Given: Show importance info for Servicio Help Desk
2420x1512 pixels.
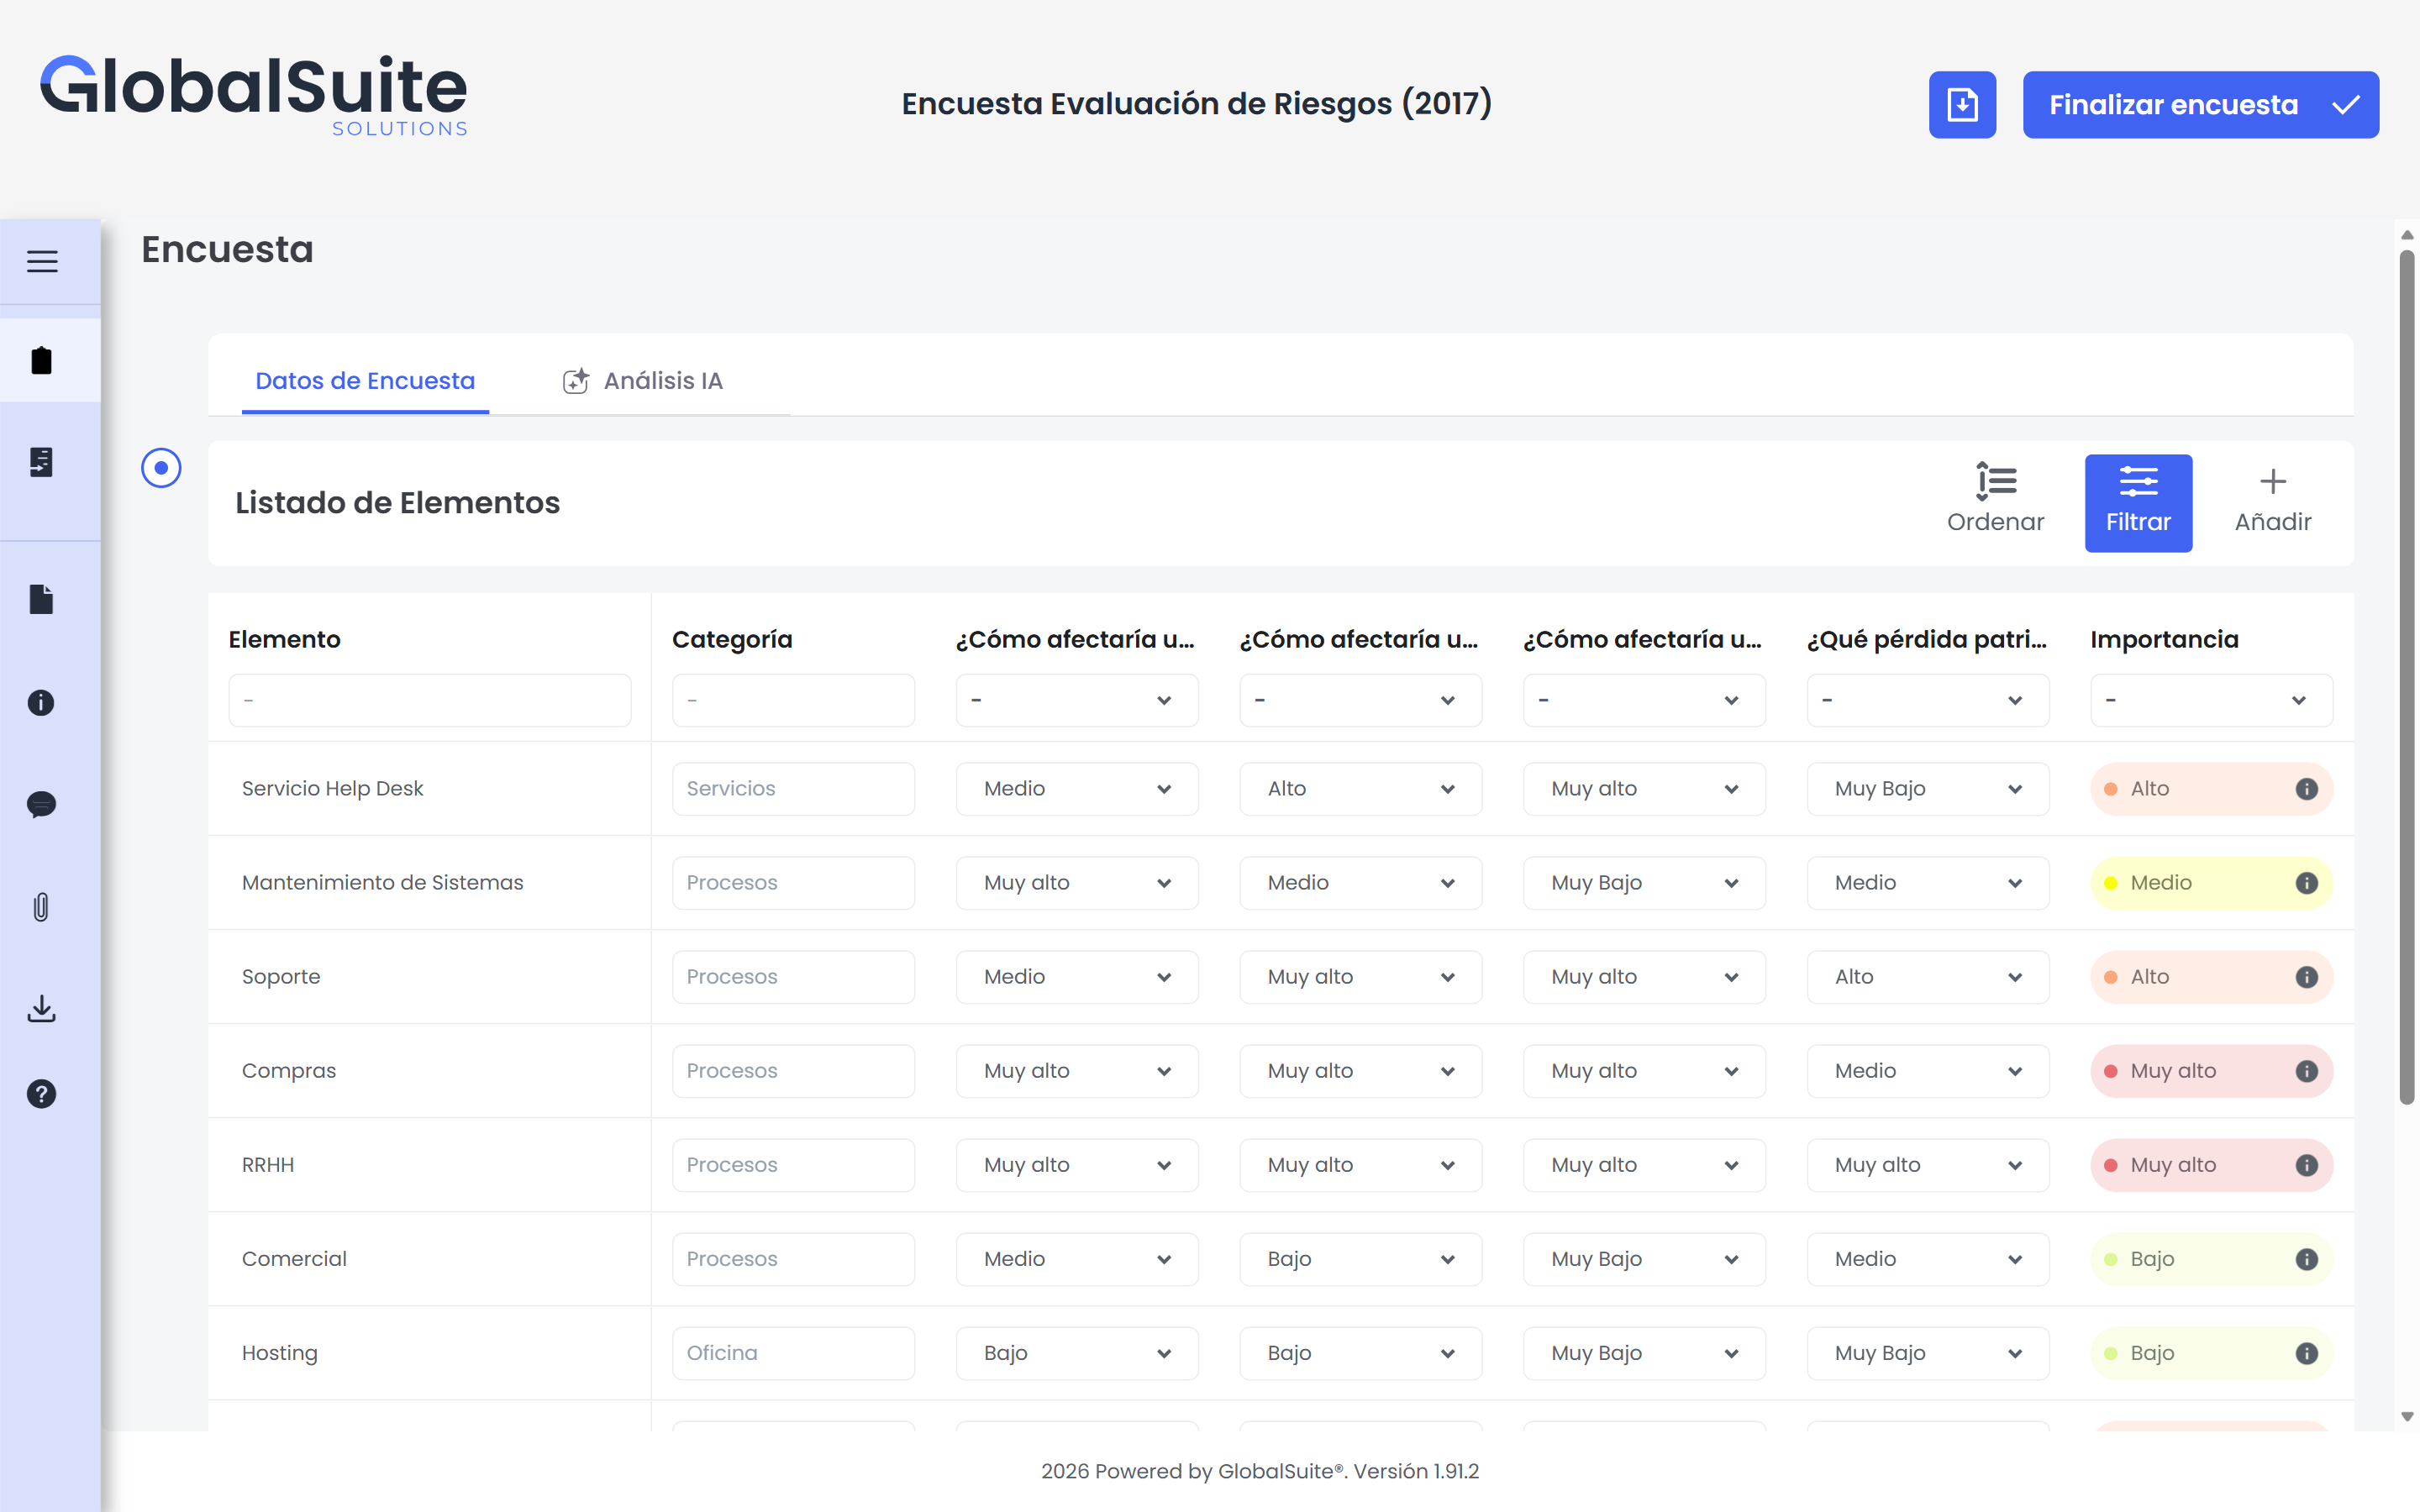Looking at the screenshot, I should [x=2307, y=789].
